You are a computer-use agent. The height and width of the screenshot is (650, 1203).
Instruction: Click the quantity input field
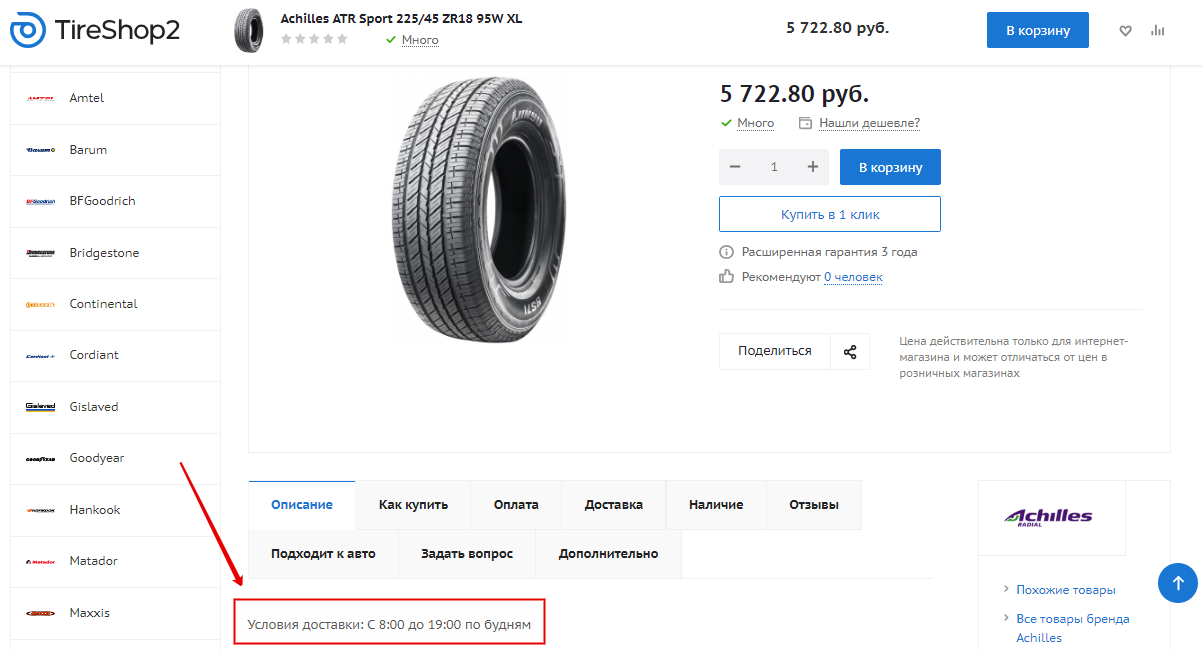(774, 167)
